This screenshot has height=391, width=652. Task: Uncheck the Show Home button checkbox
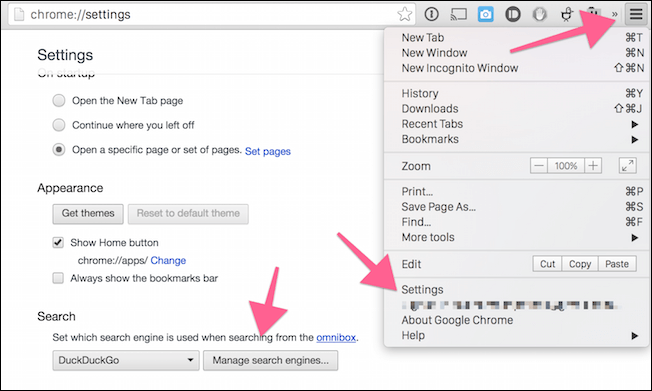coord(58,243)
